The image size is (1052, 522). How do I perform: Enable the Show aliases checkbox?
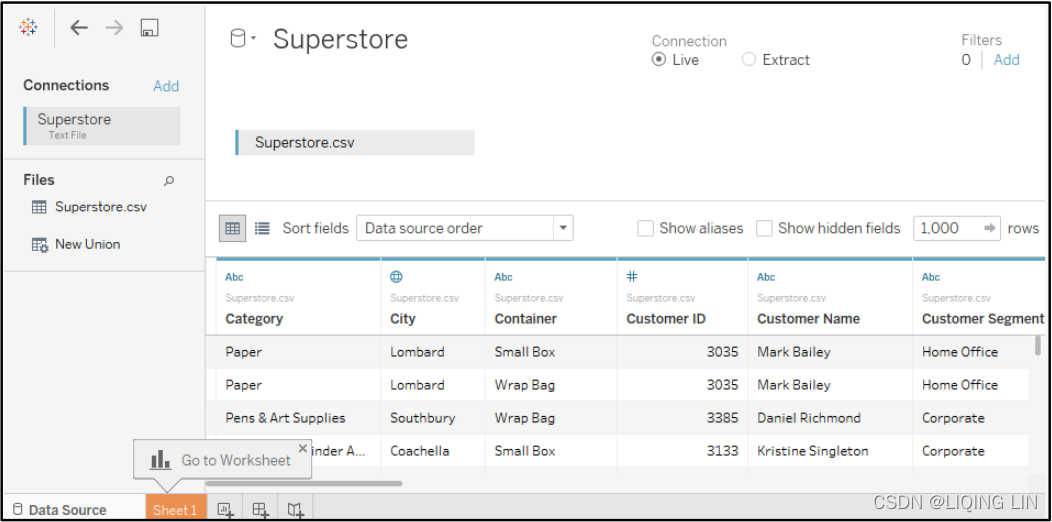tap(645, 228)
